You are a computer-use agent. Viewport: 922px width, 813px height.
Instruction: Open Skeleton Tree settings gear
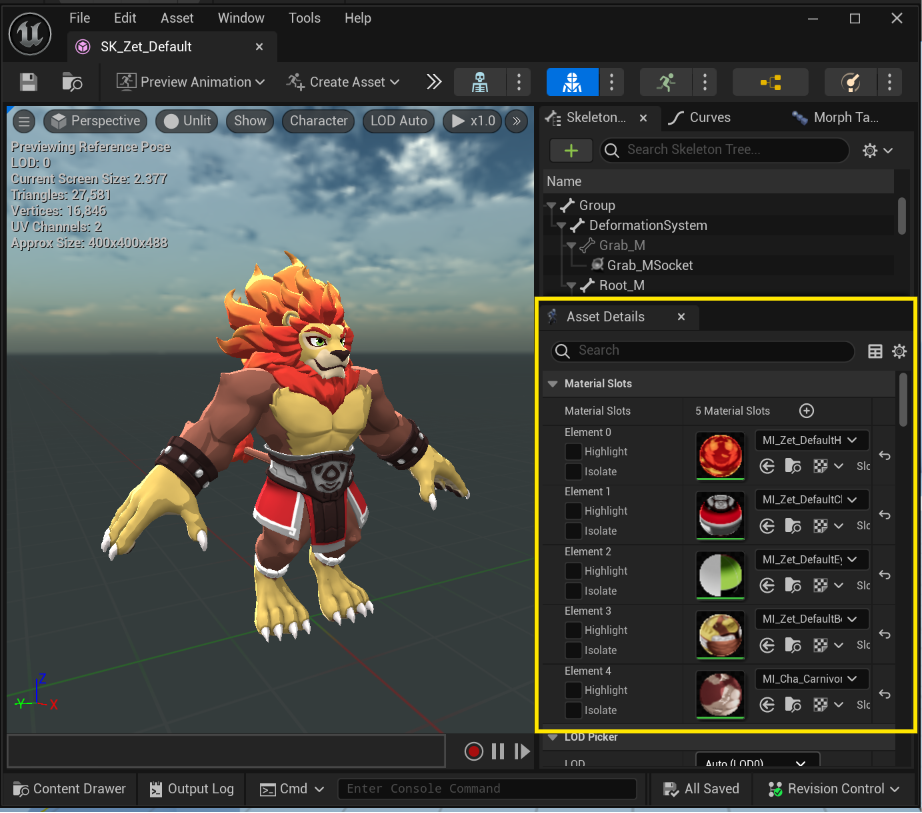tap(877, 150)
